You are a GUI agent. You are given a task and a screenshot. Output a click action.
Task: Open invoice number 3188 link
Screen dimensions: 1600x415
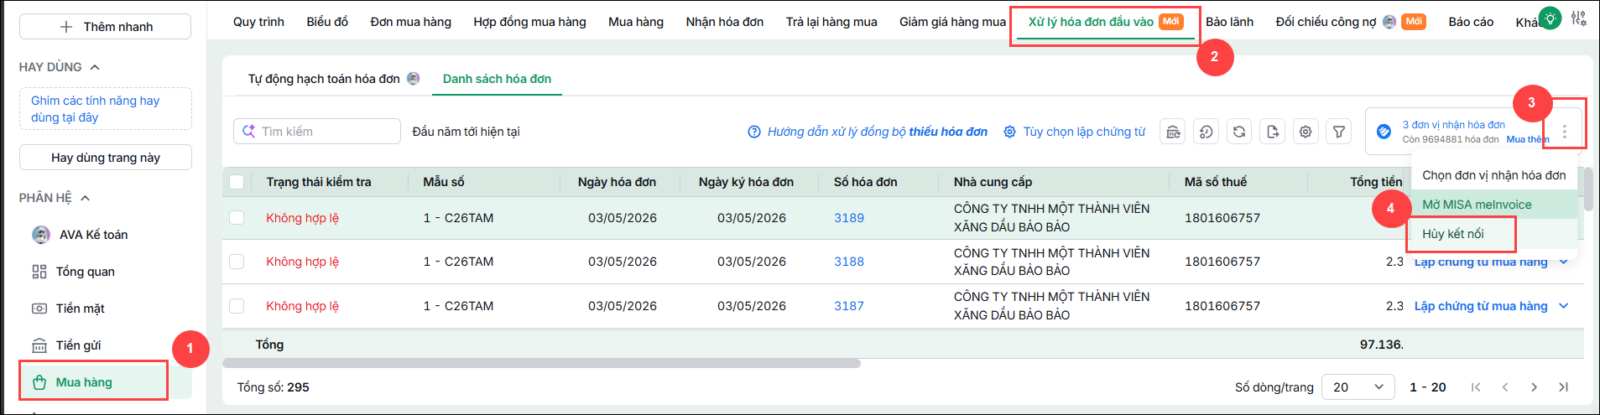(849, 262)
